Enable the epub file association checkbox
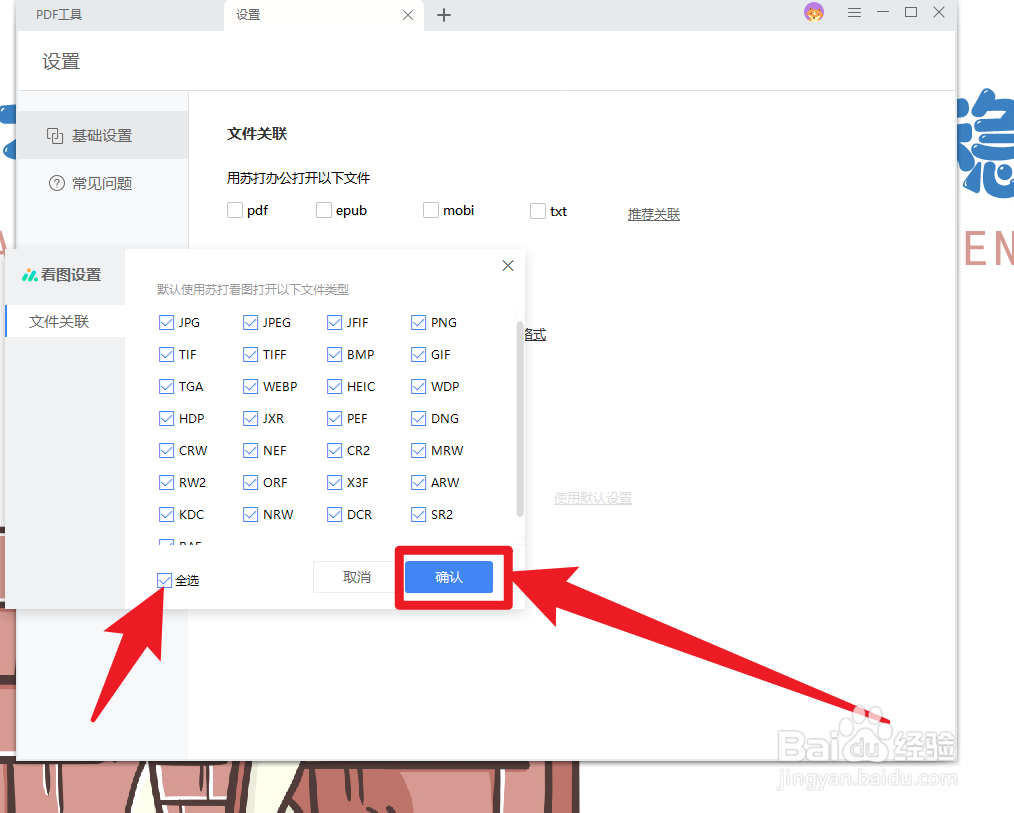1014x813 pixels. pyautogui.click(x=323, y=210)
